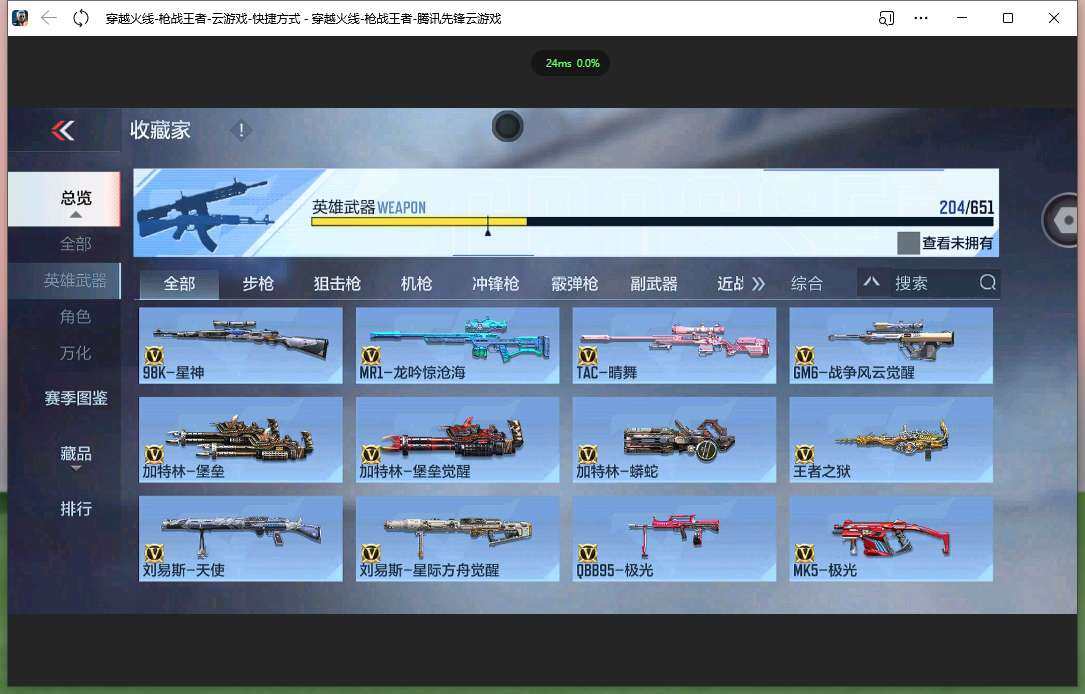
Task: Click the 英雄武器 WEAPON heading
Action: pos(368,207)
